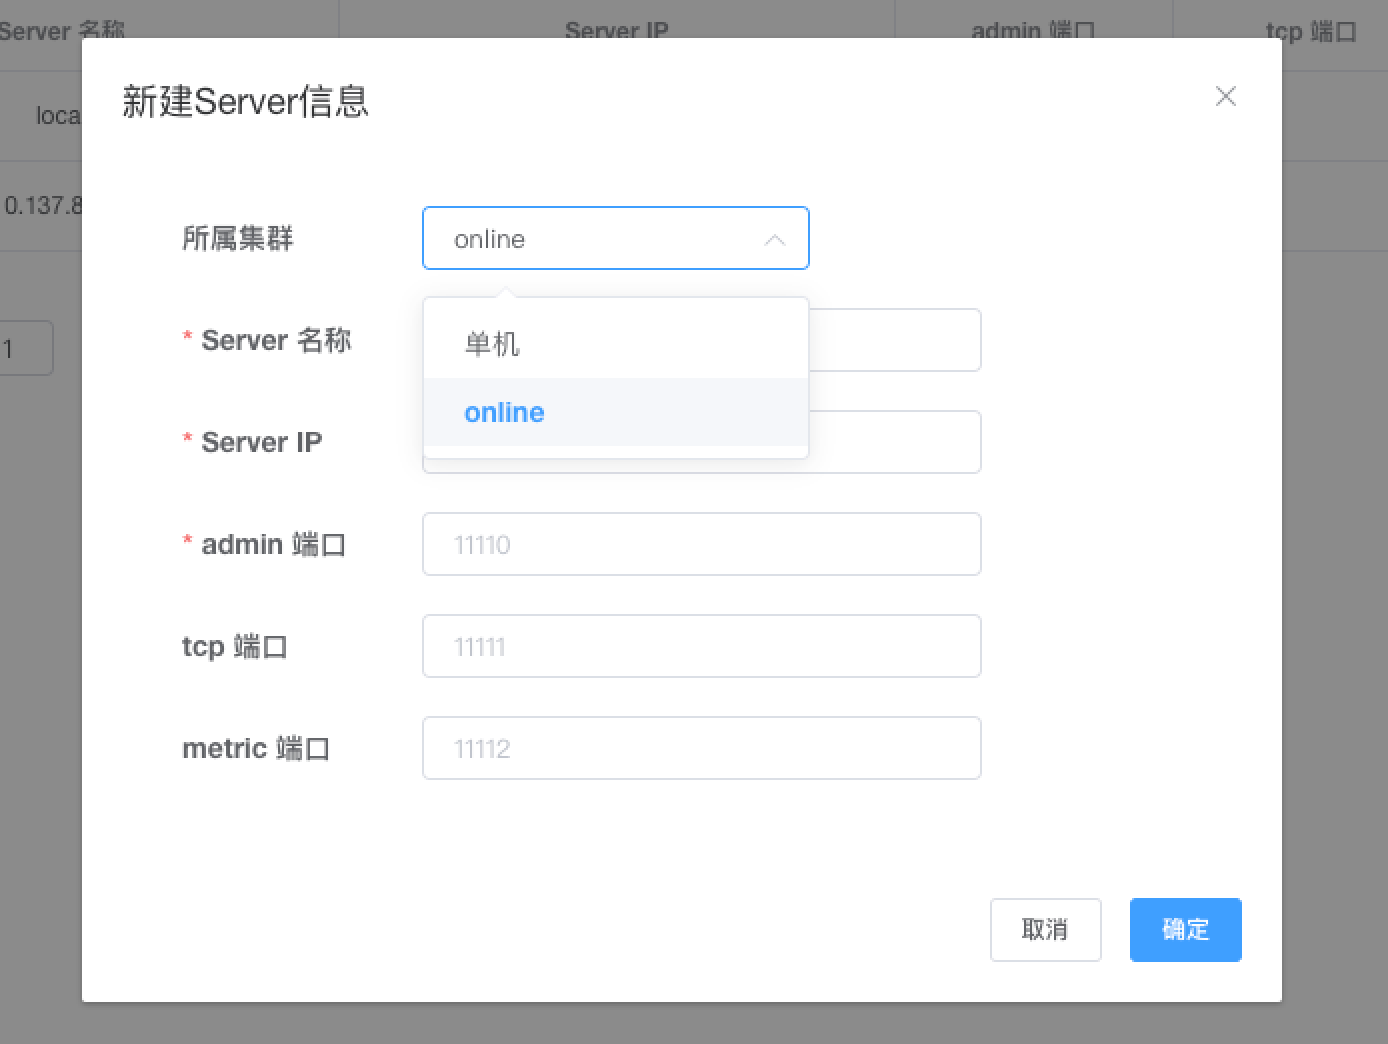The height and width of the screenshot is (1044, 1388).
Task: Click the admin 端口 column header behind the dialog
Action: (x=1032, y=30)
